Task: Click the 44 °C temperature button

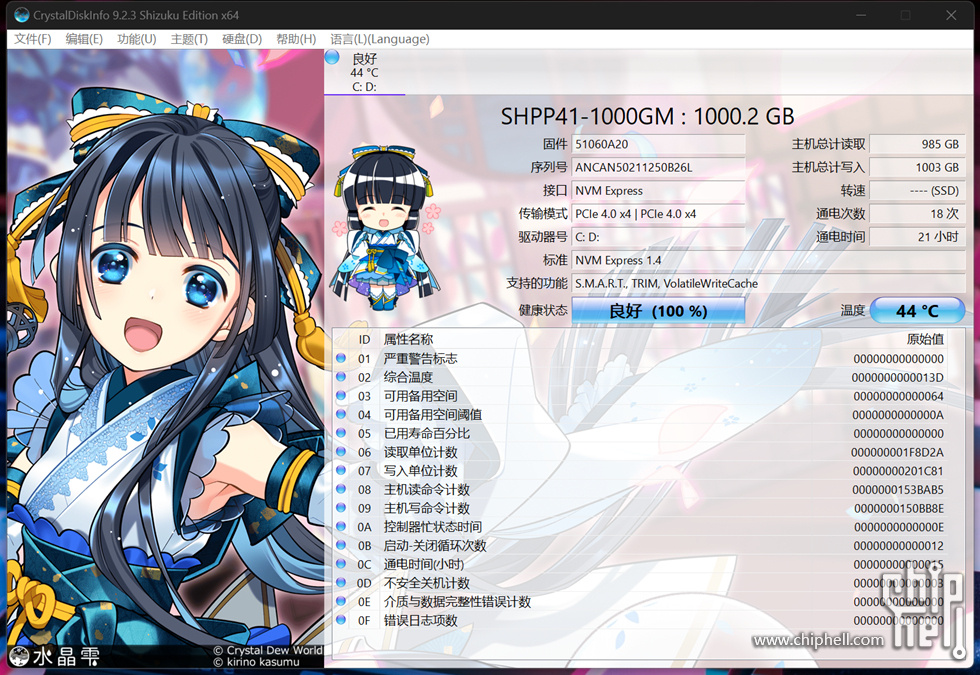Action: 917,311
